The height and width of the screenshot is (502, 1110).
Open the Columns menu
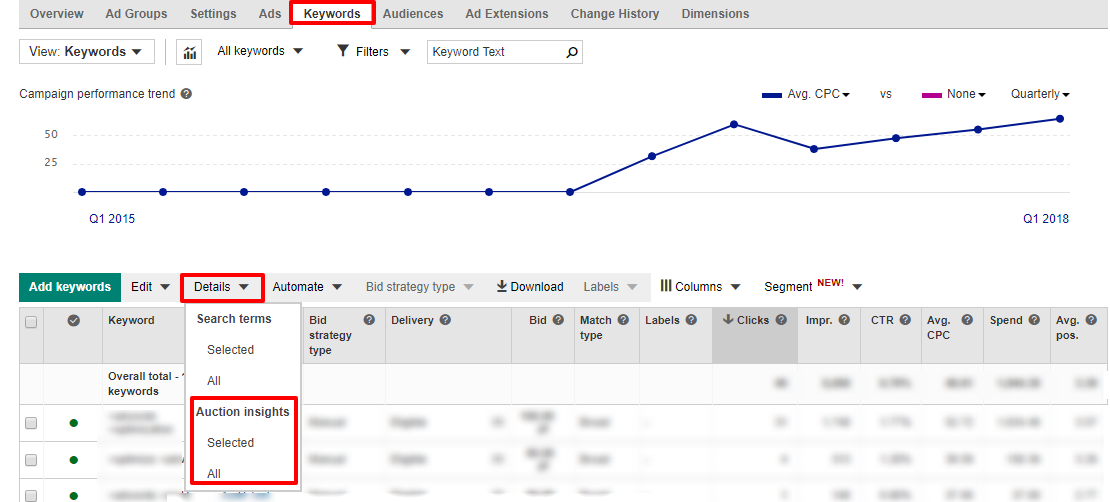point(700,287)
